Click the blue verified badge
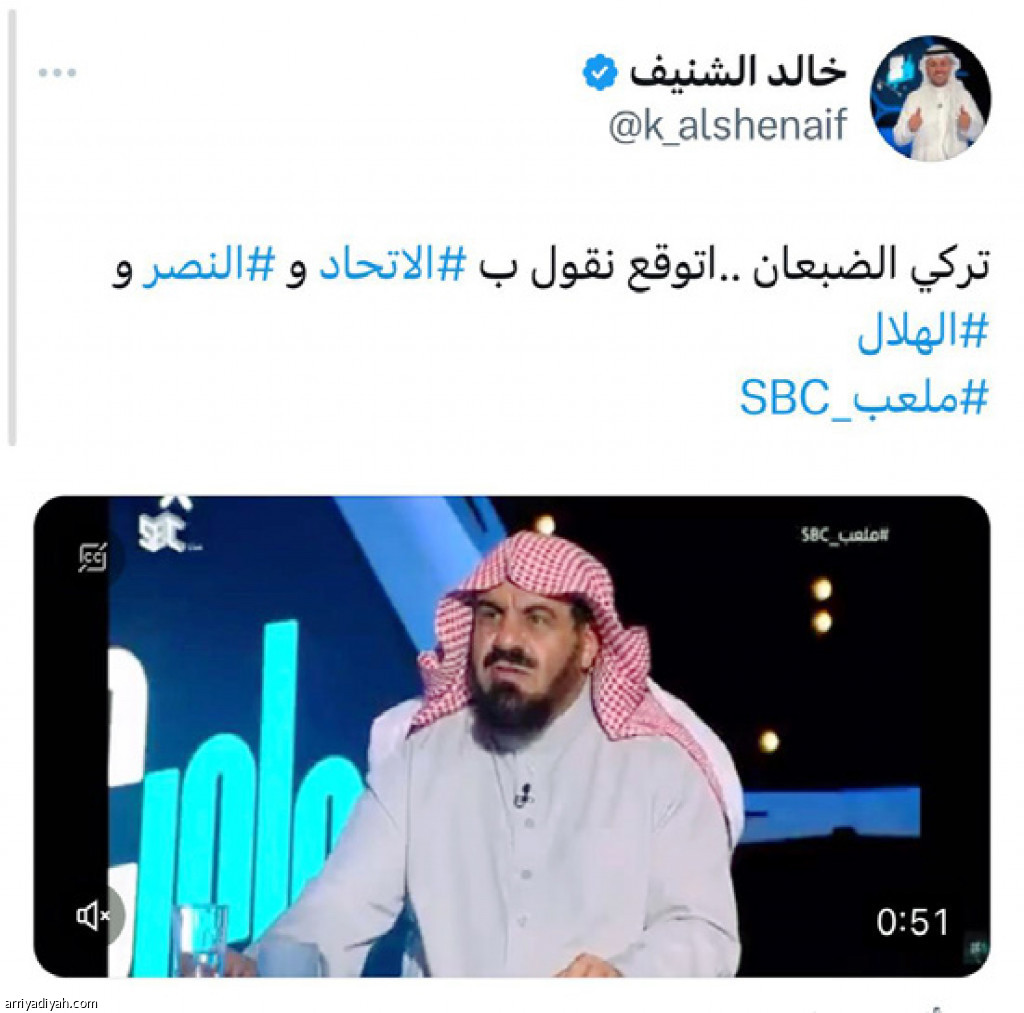1024x1013 pixels. 599,72
